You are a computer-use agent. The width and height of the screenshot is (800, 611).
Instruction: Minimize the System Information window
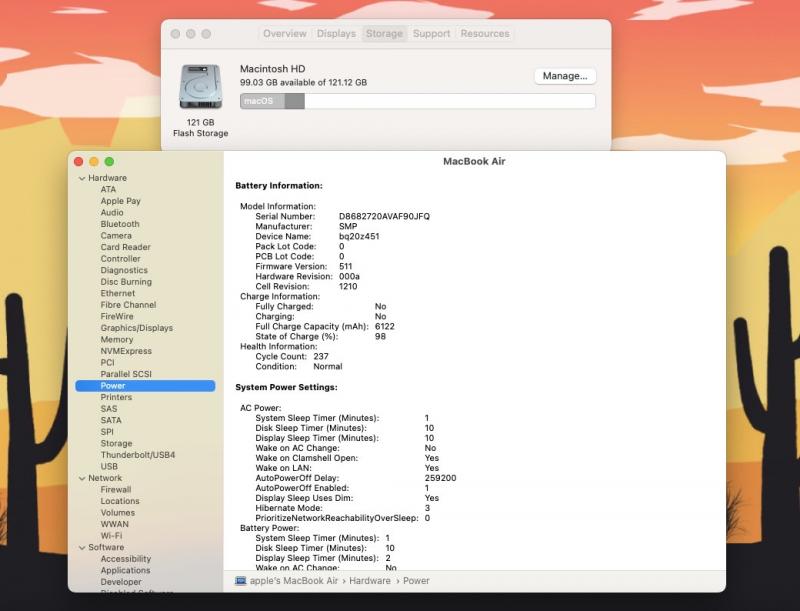point(94,162)
